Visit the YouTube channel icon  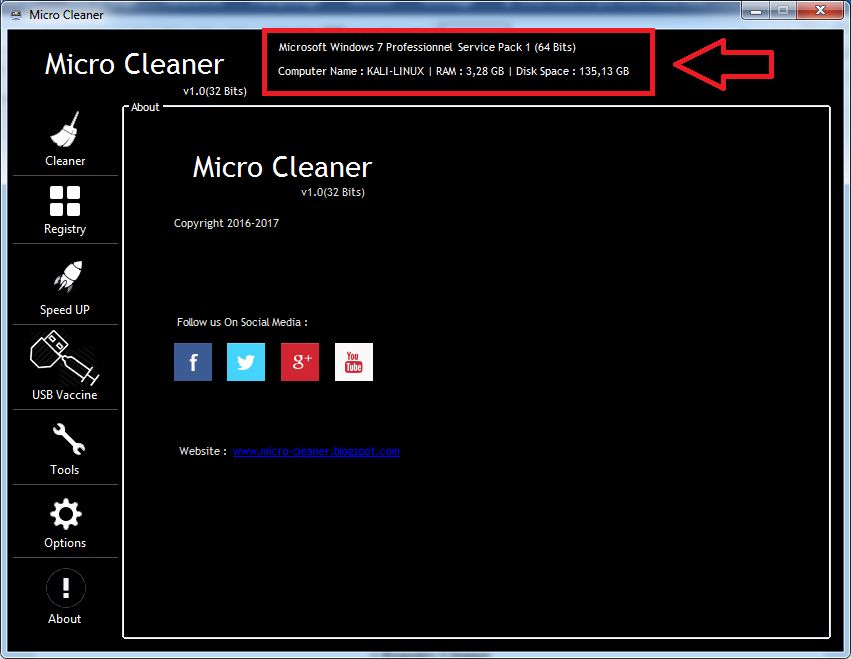354,362
